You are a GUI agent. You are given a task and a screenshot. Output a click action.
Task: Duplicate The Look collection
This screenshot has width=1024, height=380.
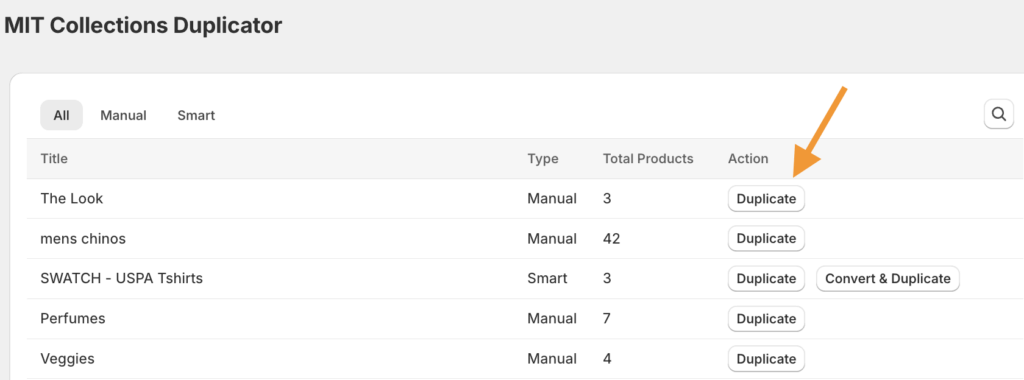766,199
